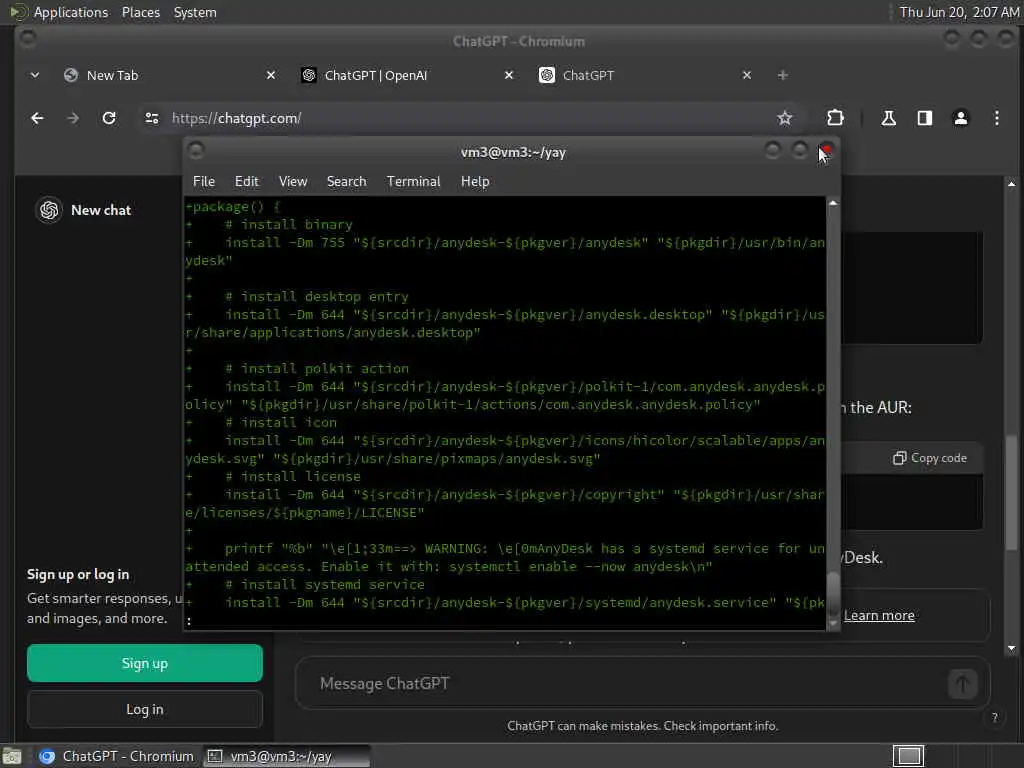Screen dimensions: 1024x768
Task: Close the ChatGPT | OpenAI tab
Action: coord(509,76)
